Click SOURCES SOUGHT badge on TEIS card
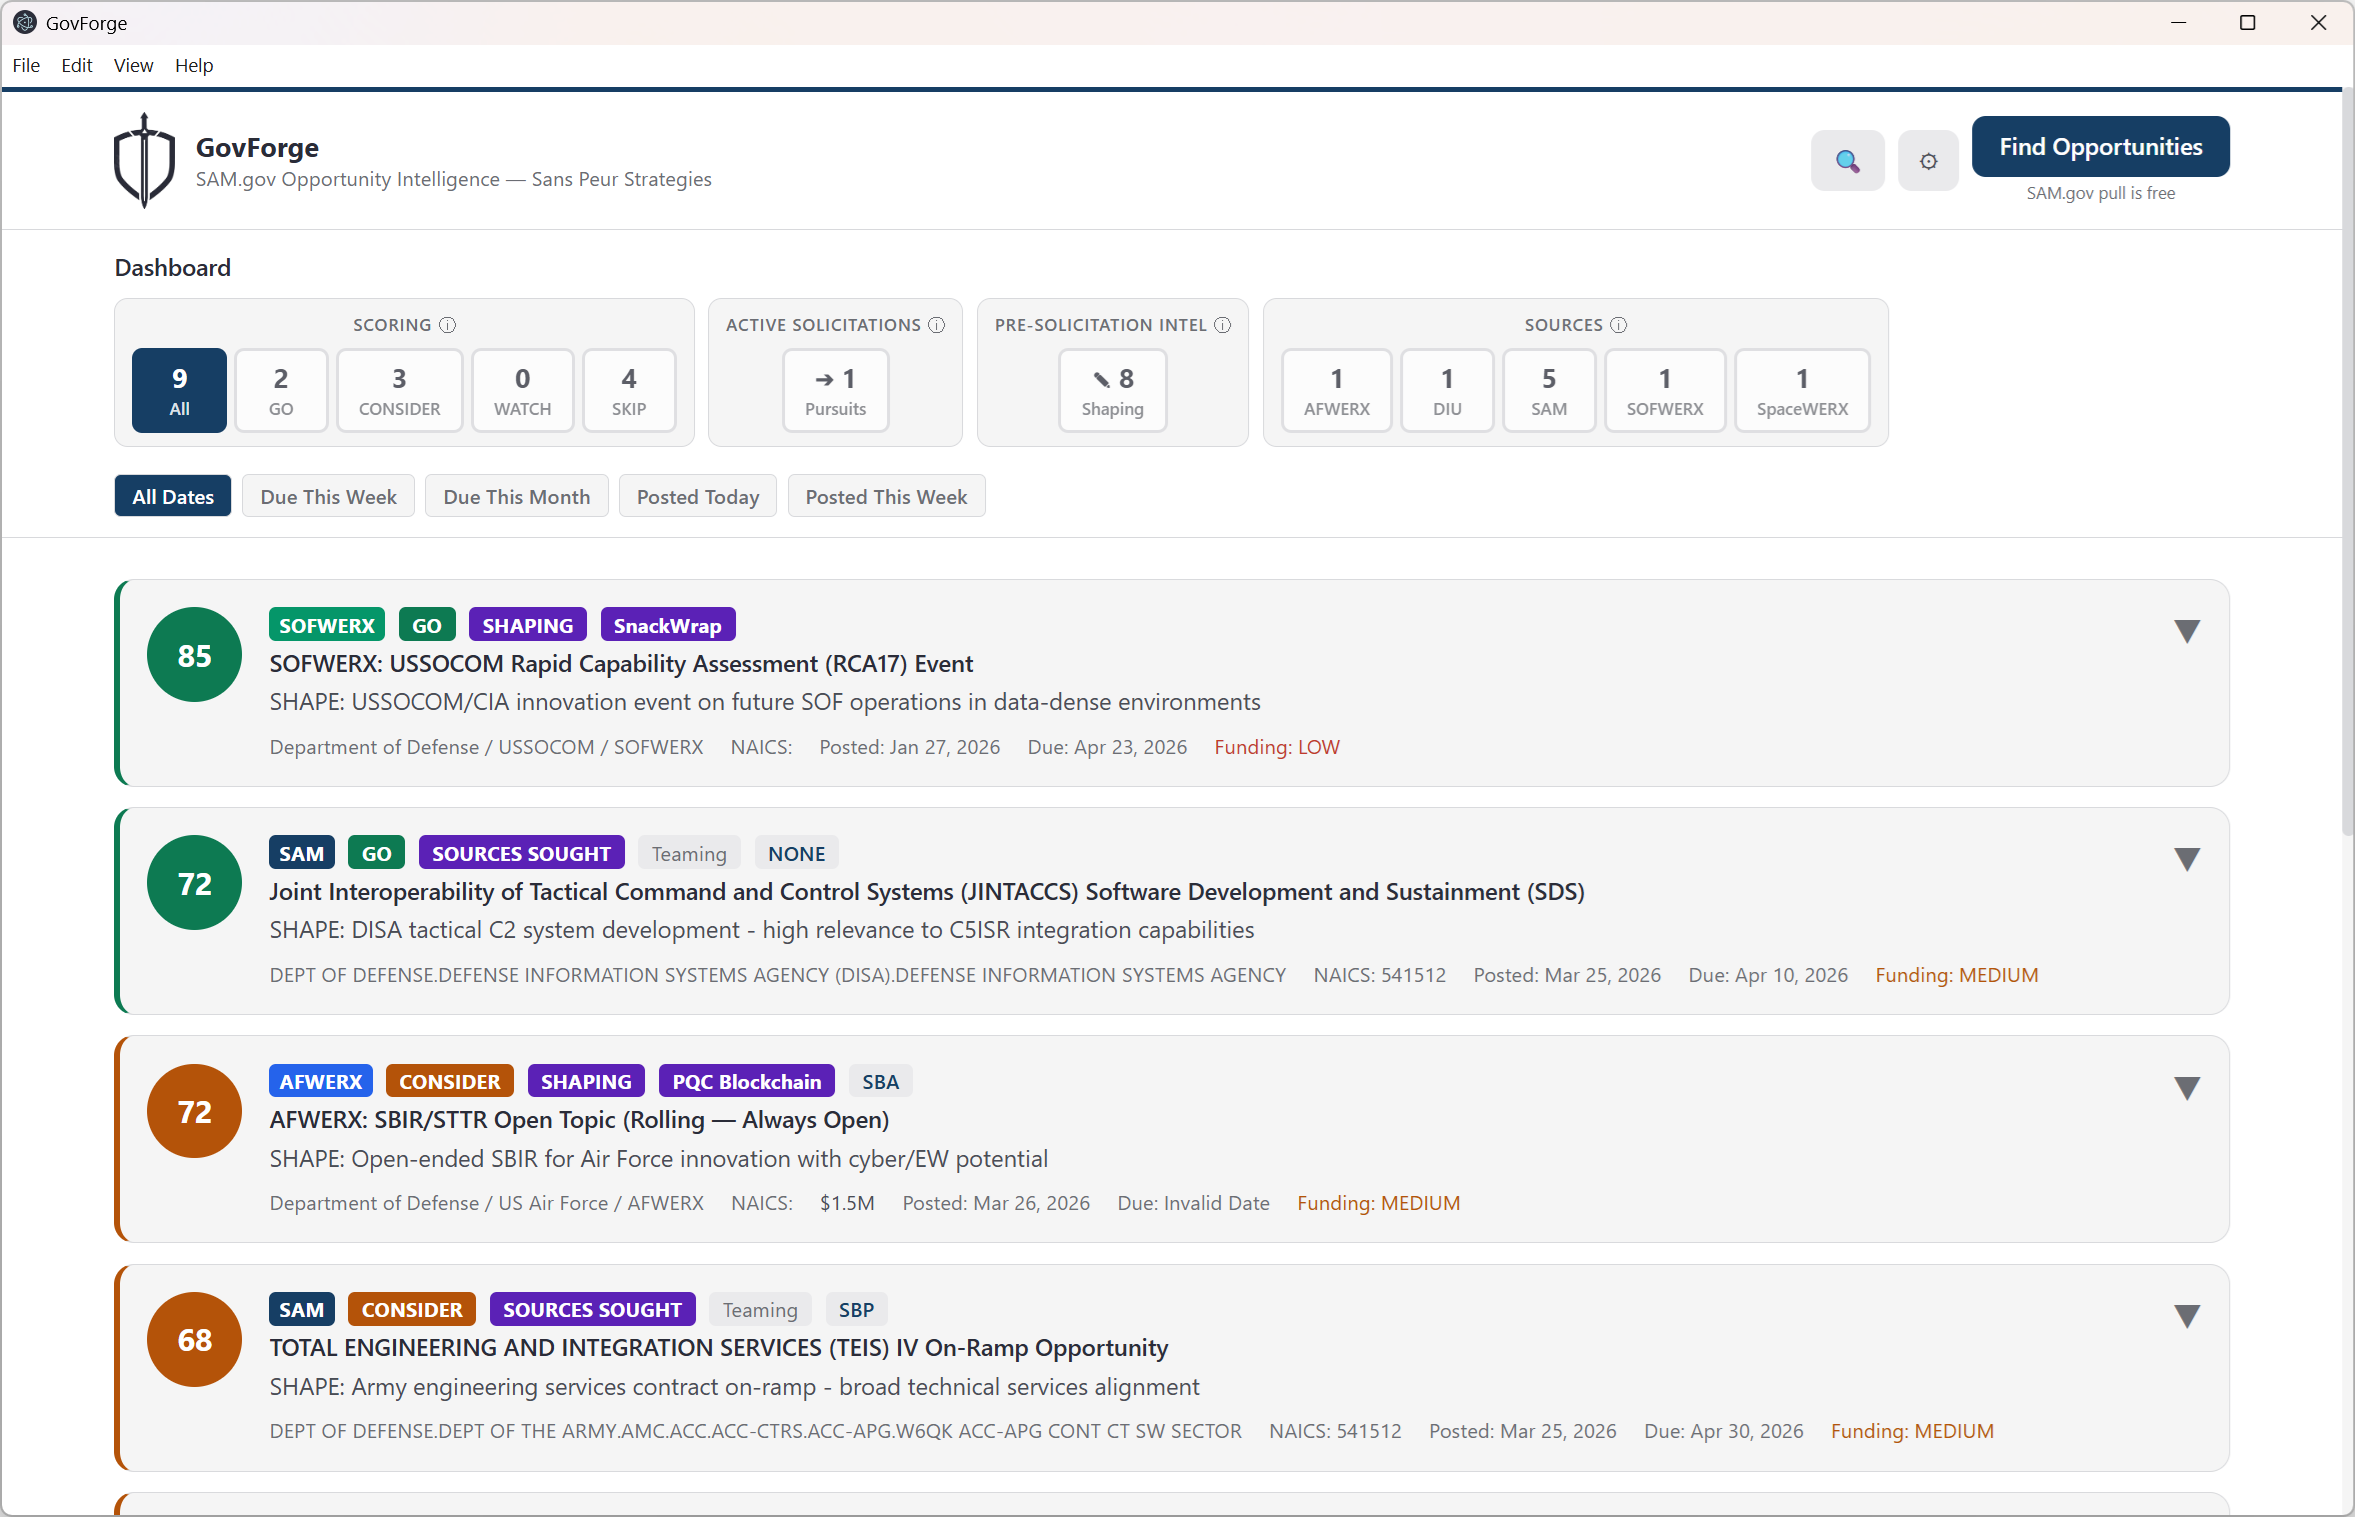The image size is (2355, 1517). coord(592,1309)
